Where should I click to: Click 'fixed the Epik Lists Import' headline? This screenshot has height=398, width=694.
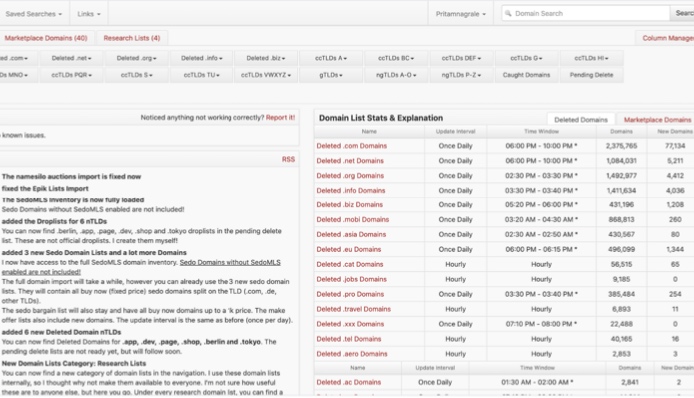pyautogui.click(x=45, y=189)
